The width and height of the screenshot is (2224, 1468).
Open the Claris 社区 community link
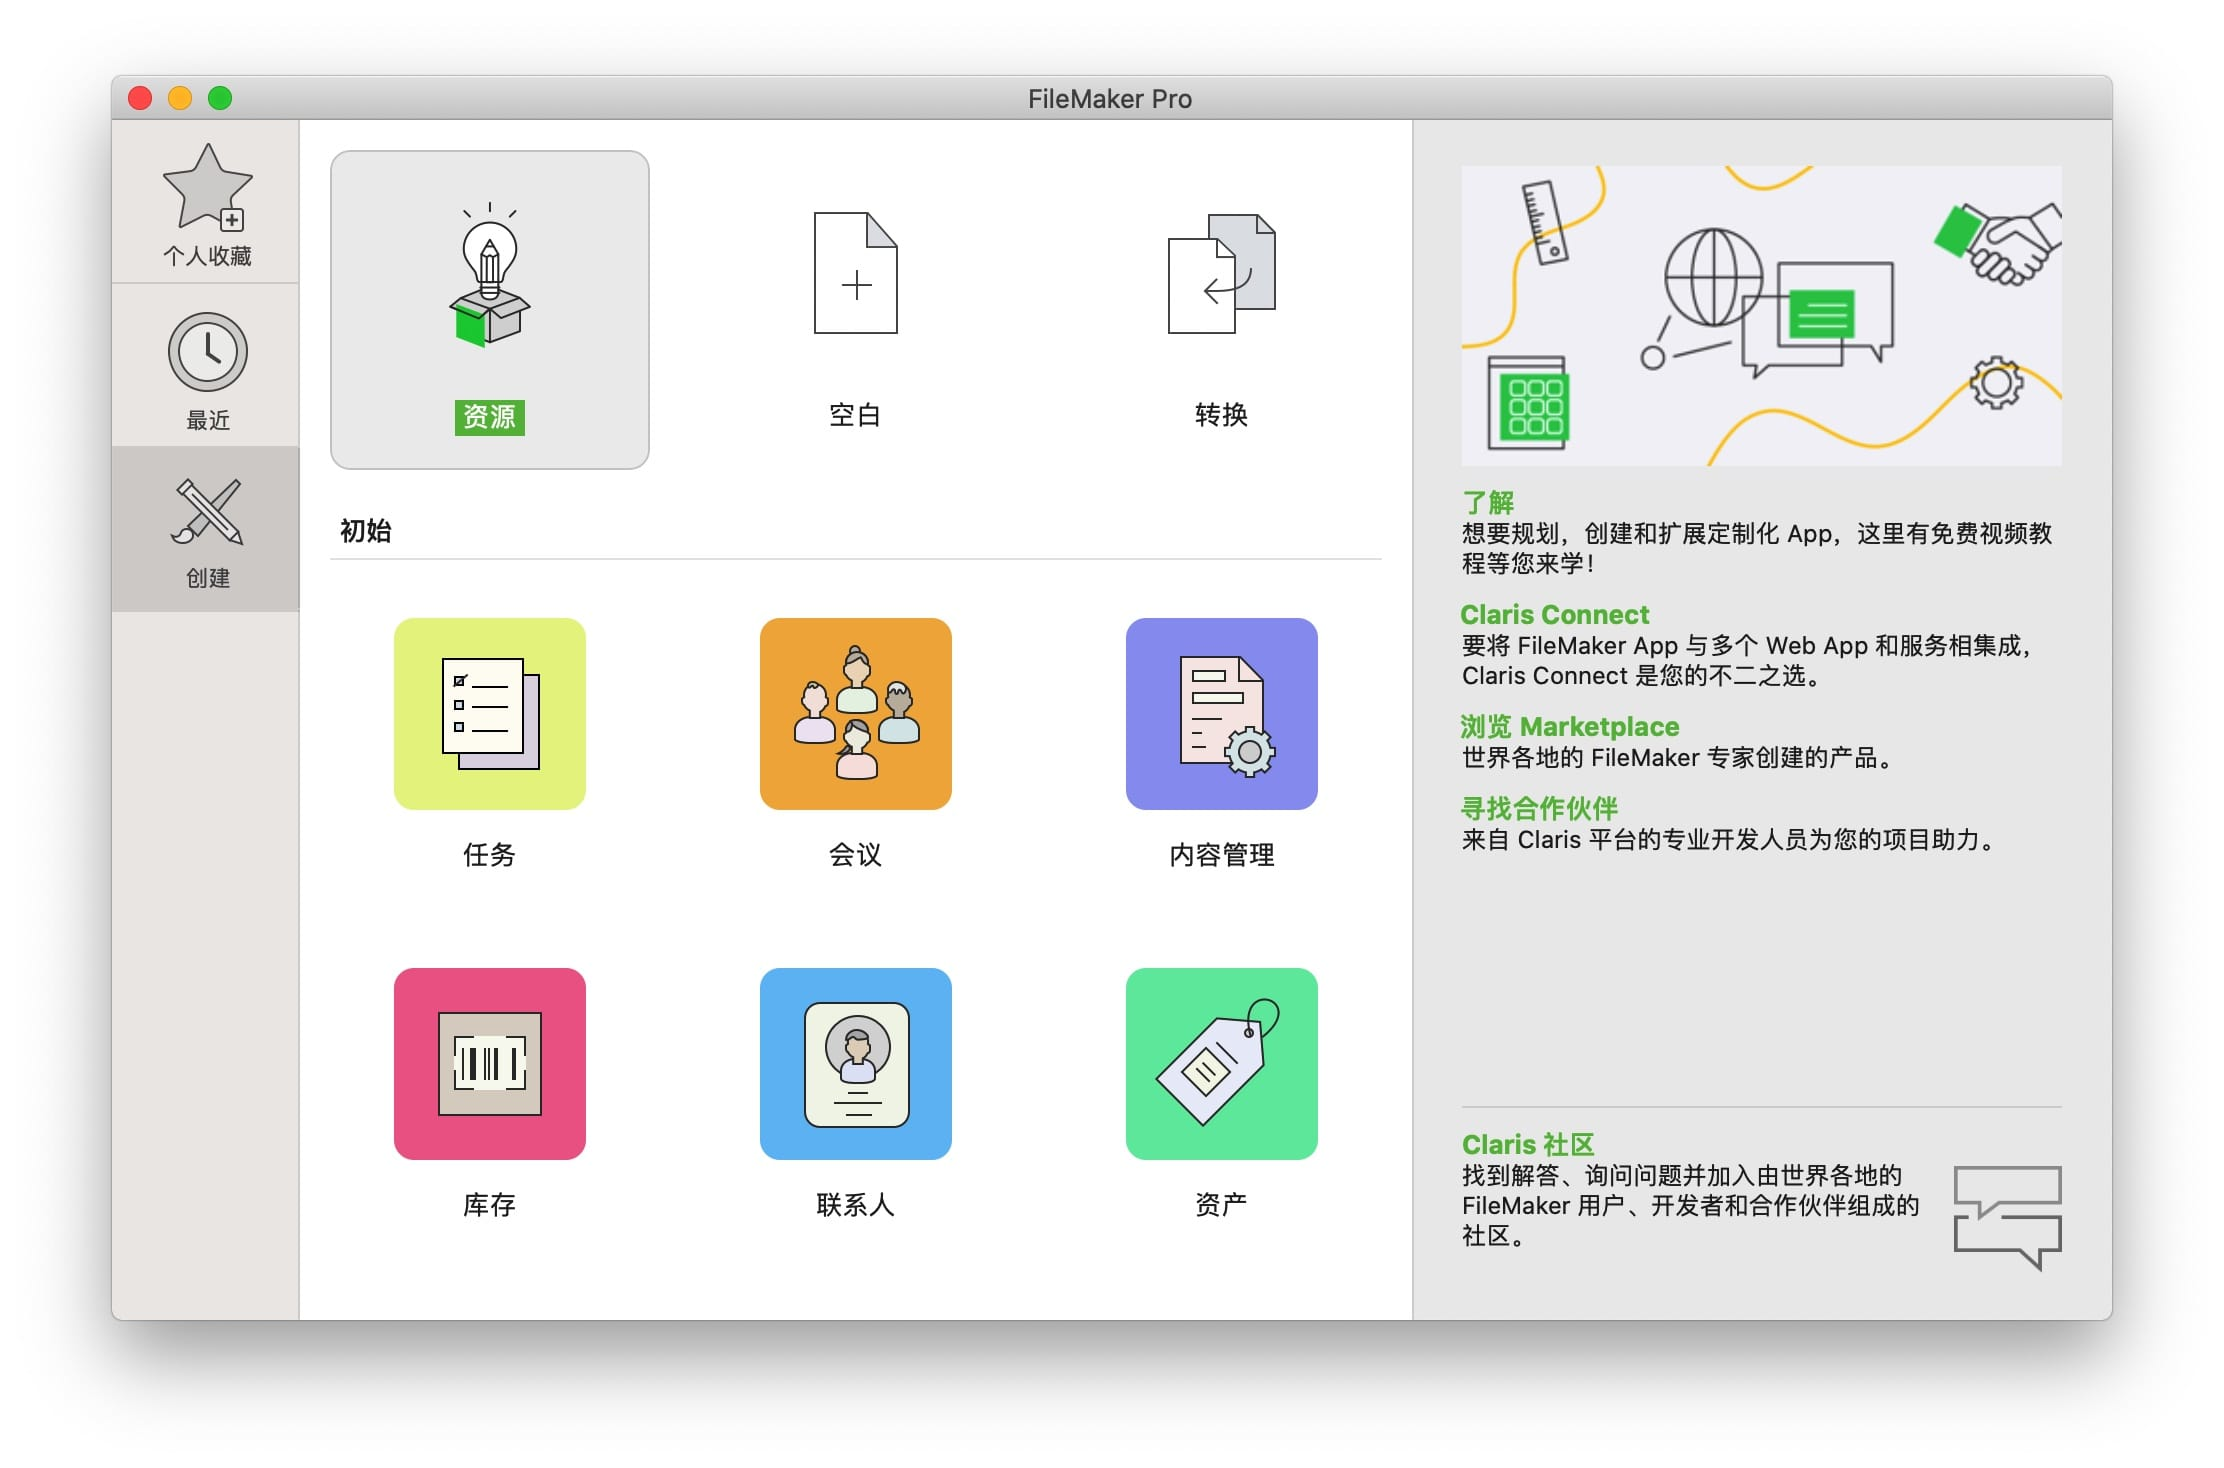(1527, 1144)
